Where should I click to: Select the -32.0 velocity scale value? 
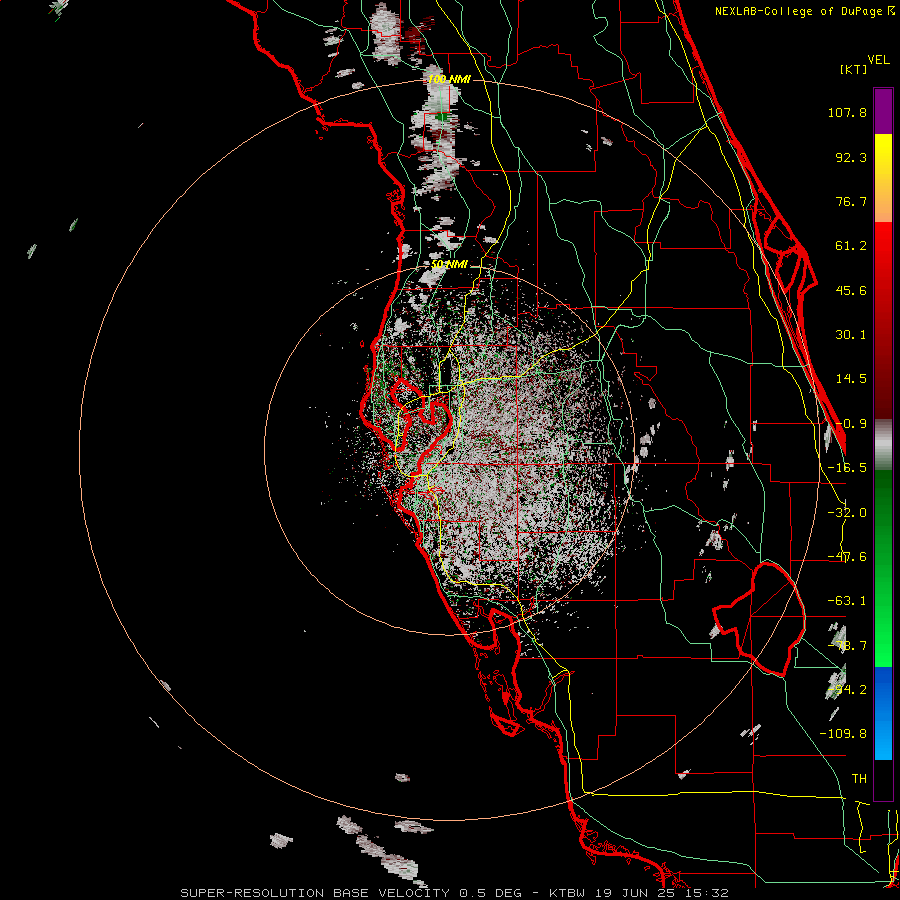point(847,513)
